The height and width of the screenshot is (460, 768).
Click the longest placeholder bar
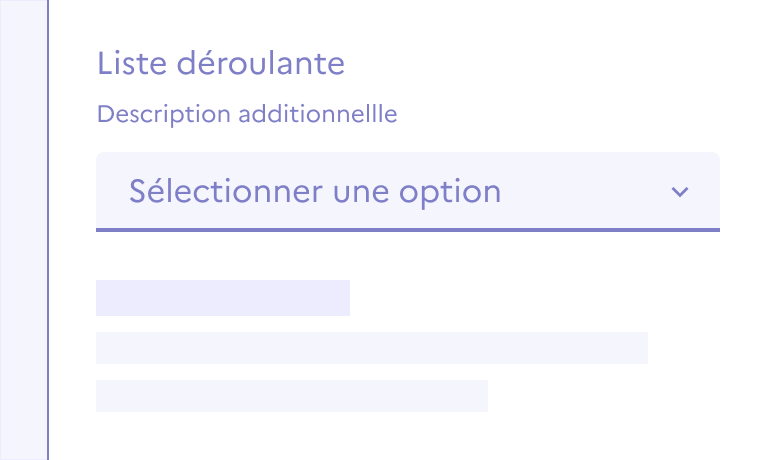[371, 347]
